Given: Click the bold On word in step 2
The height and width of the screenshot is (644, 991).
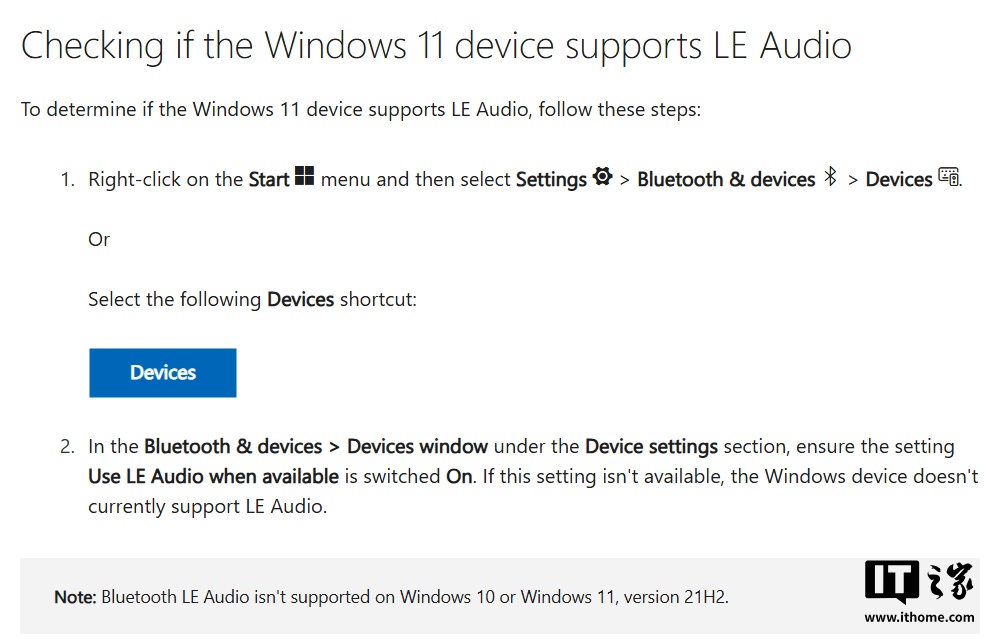Looking at the screenshot, I should (459, 477).
